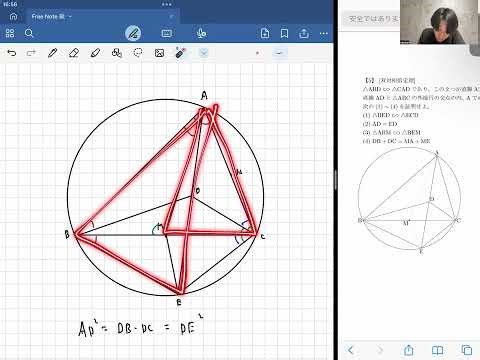480x360 pixels.
Task: Tap the circle diagram in the problem document
Action: [409, 200]
